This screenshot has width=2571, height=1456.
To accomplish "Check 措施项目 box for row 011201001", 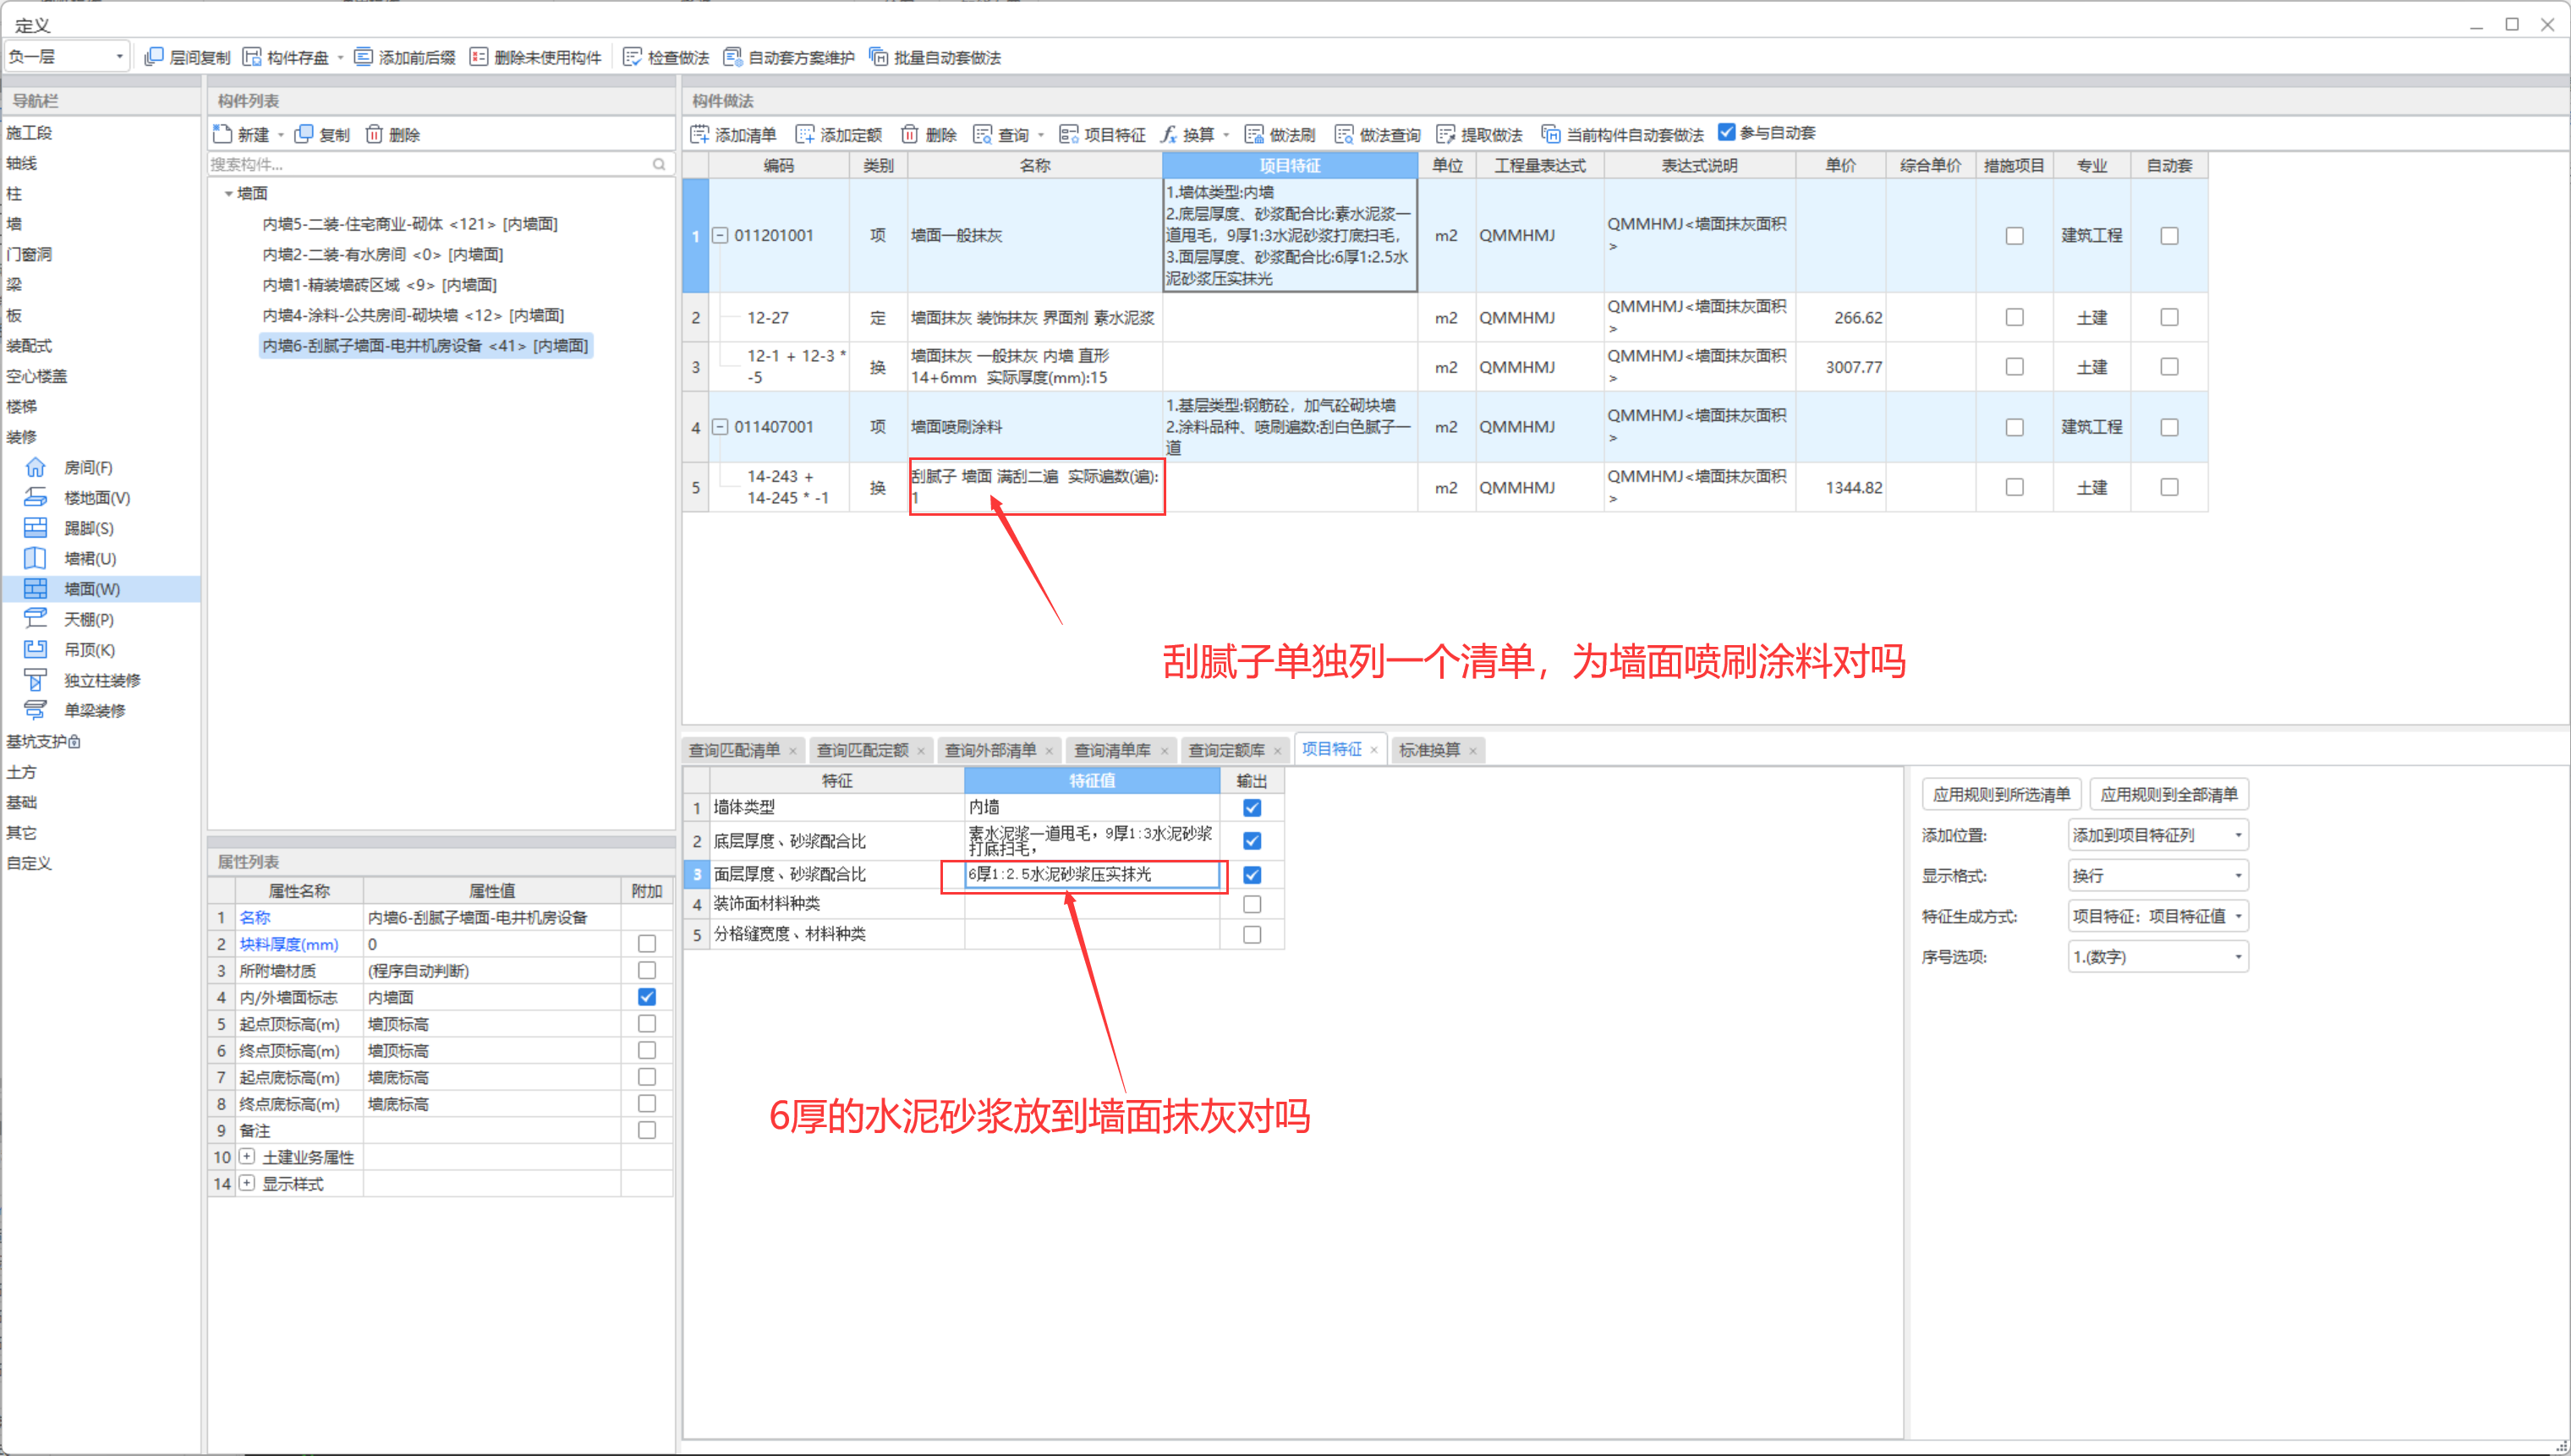I will (x=2014, y=236).
